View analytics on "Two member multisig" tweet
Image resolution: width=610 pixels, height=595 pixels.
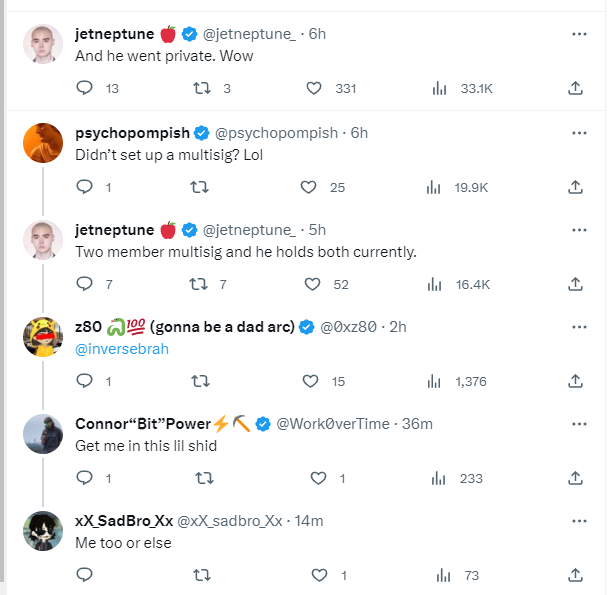click(x=435, y=284)
